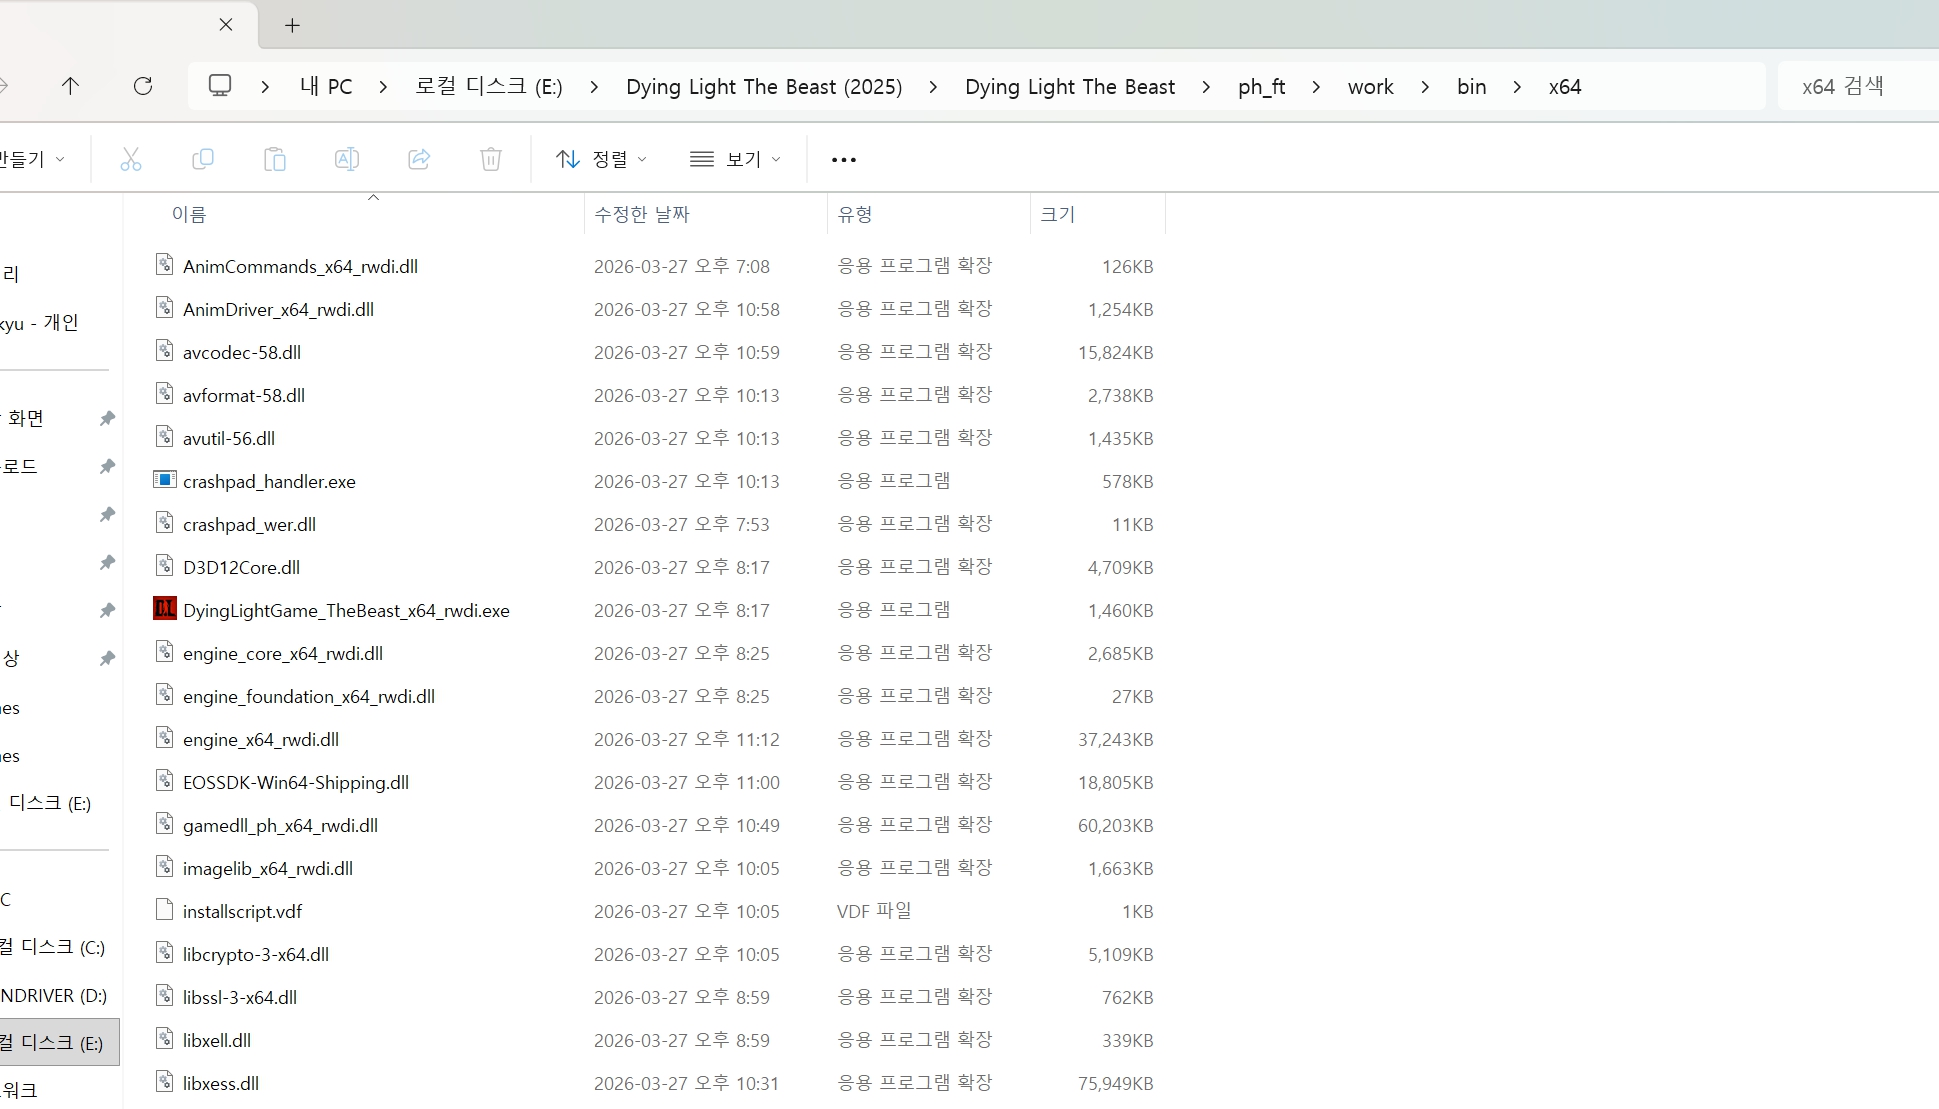1939x1109 pixels.
Task: Expand chevron after ph_ft in address bar
Action: pyautogui.click(x=1316, y=87)
